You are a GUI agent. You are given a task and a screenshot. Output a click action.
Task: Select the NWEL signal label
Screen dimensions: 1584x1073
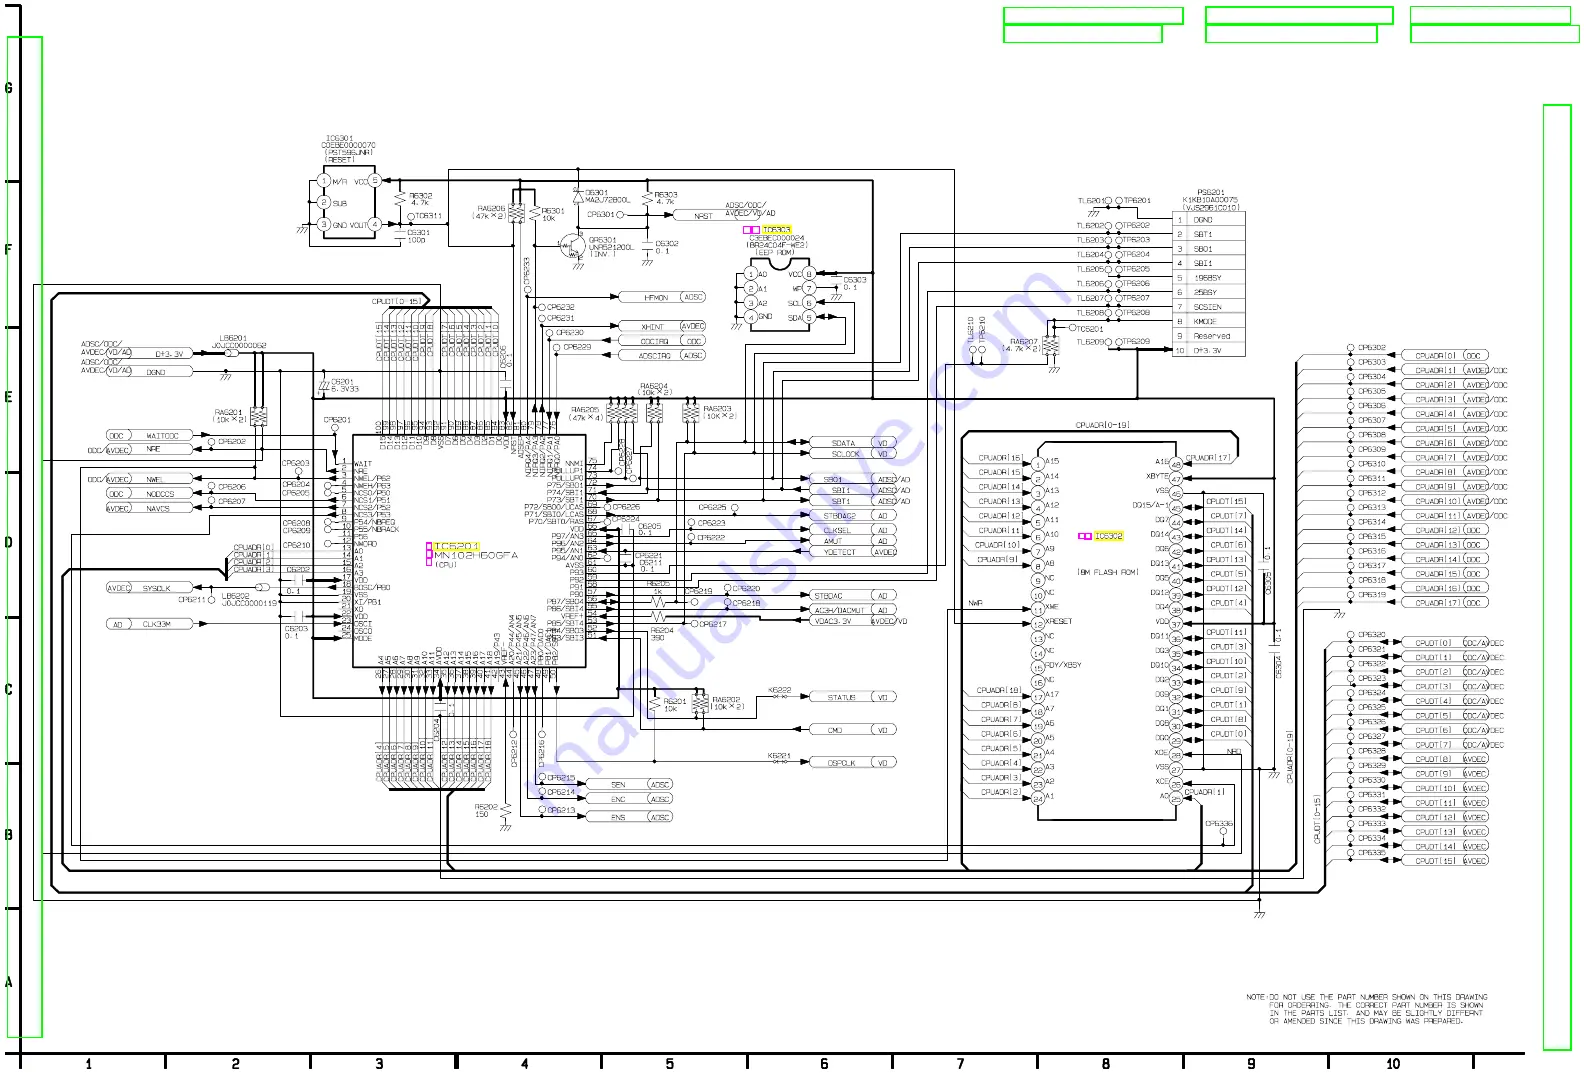click(x=154, y=480)
